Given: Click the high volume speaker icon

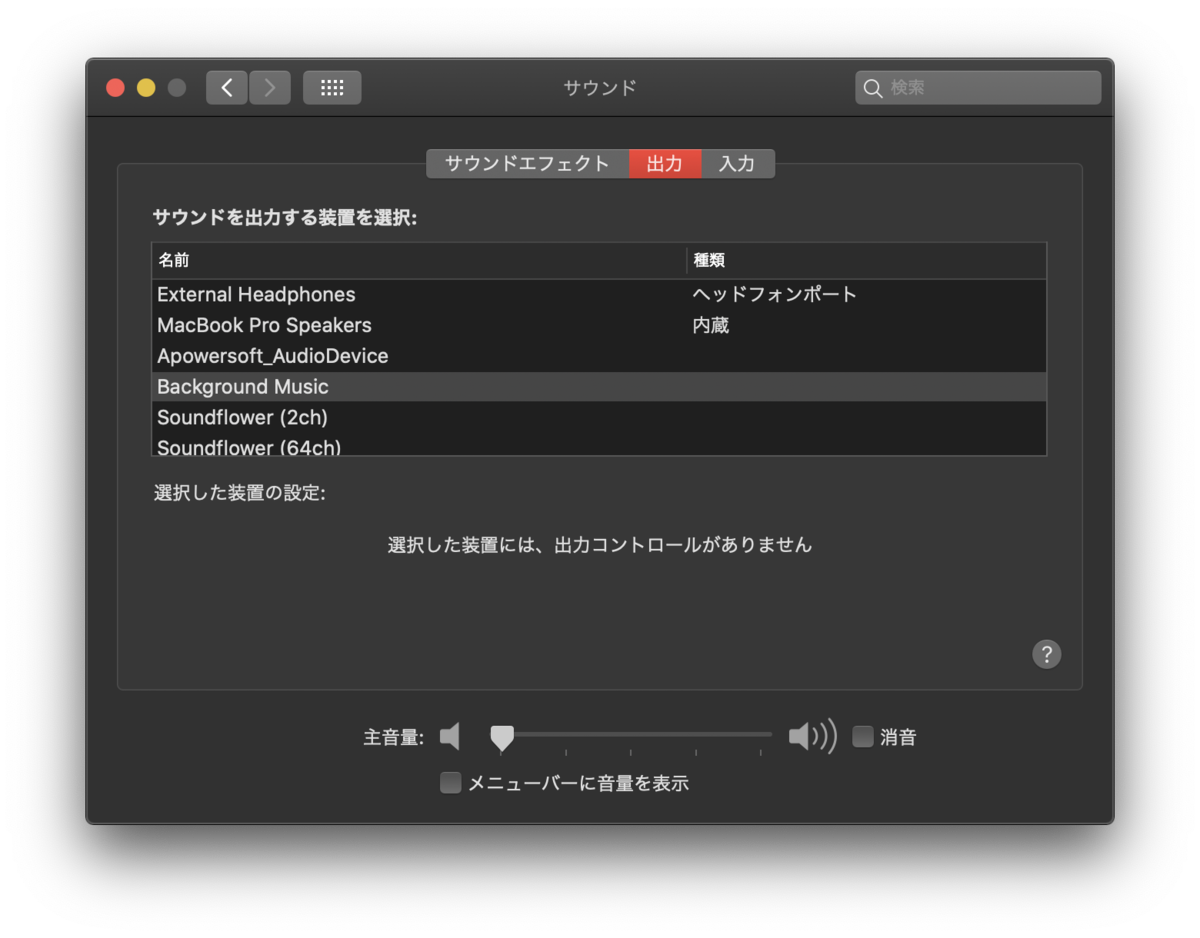Looking at the screenshot, I should 812,736.
